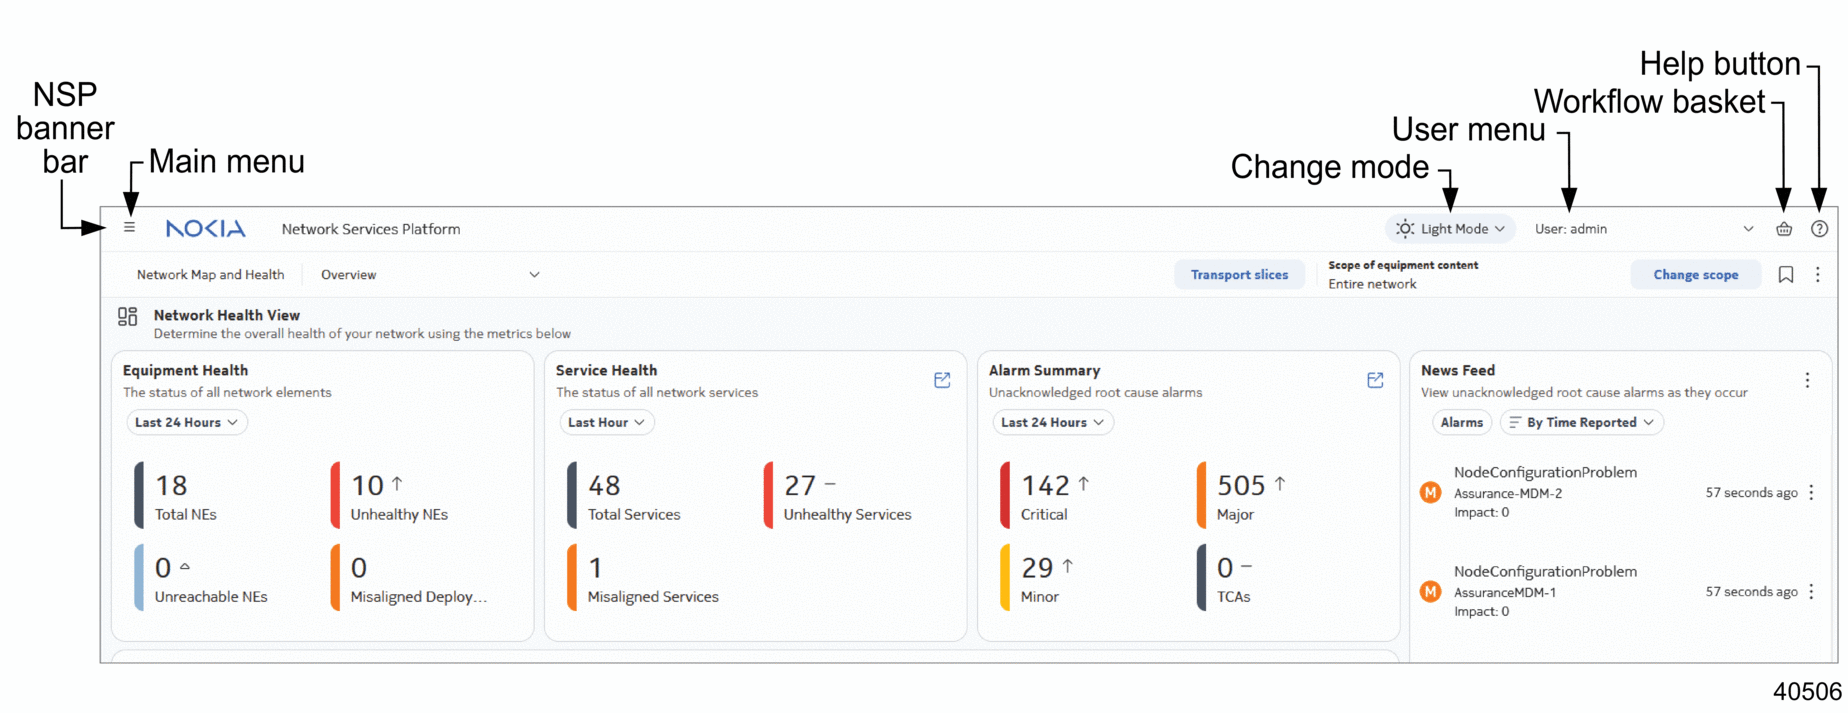
Task: Click the help question mark icon
Action: [x=1819, y=229]
